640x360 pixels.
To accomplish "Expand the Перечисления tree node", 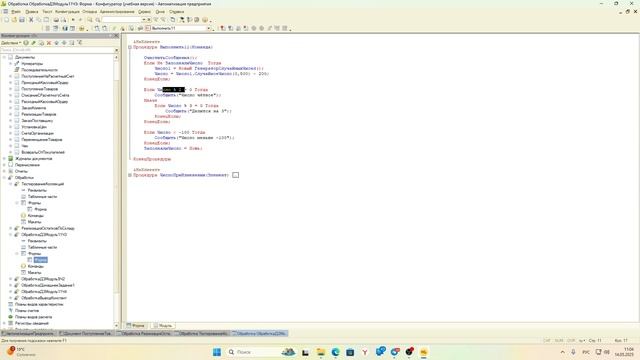I will click(x=4, y=165).
